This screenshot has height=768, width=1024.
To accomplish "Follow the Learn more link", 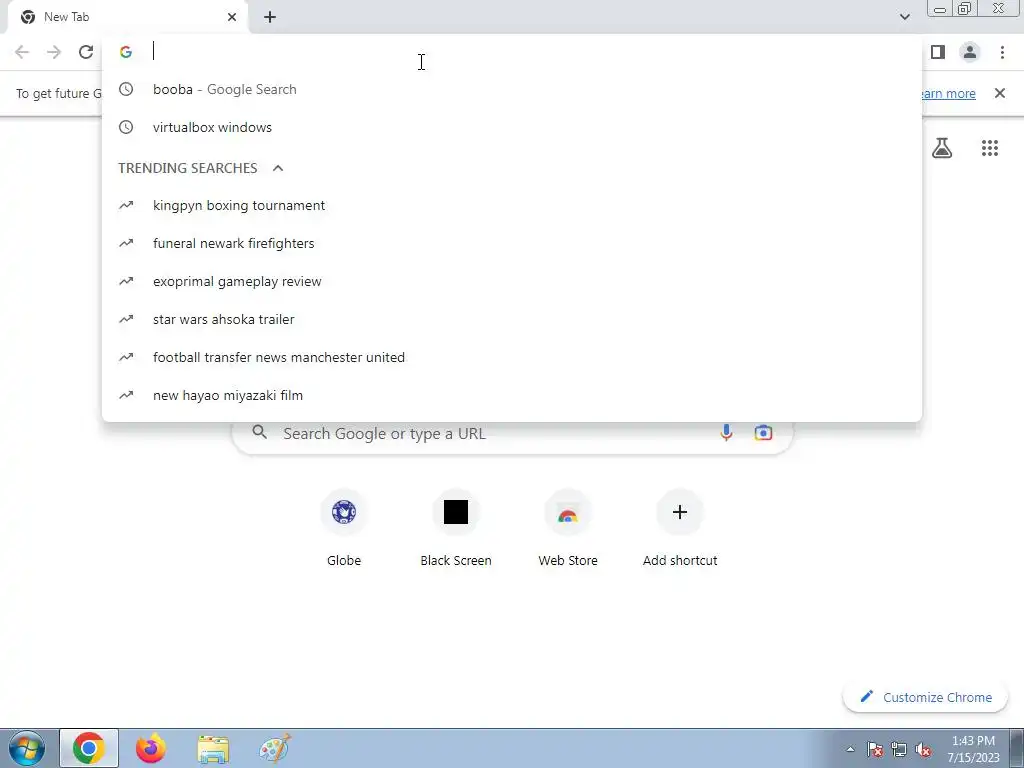I will (x=947, y=93).
